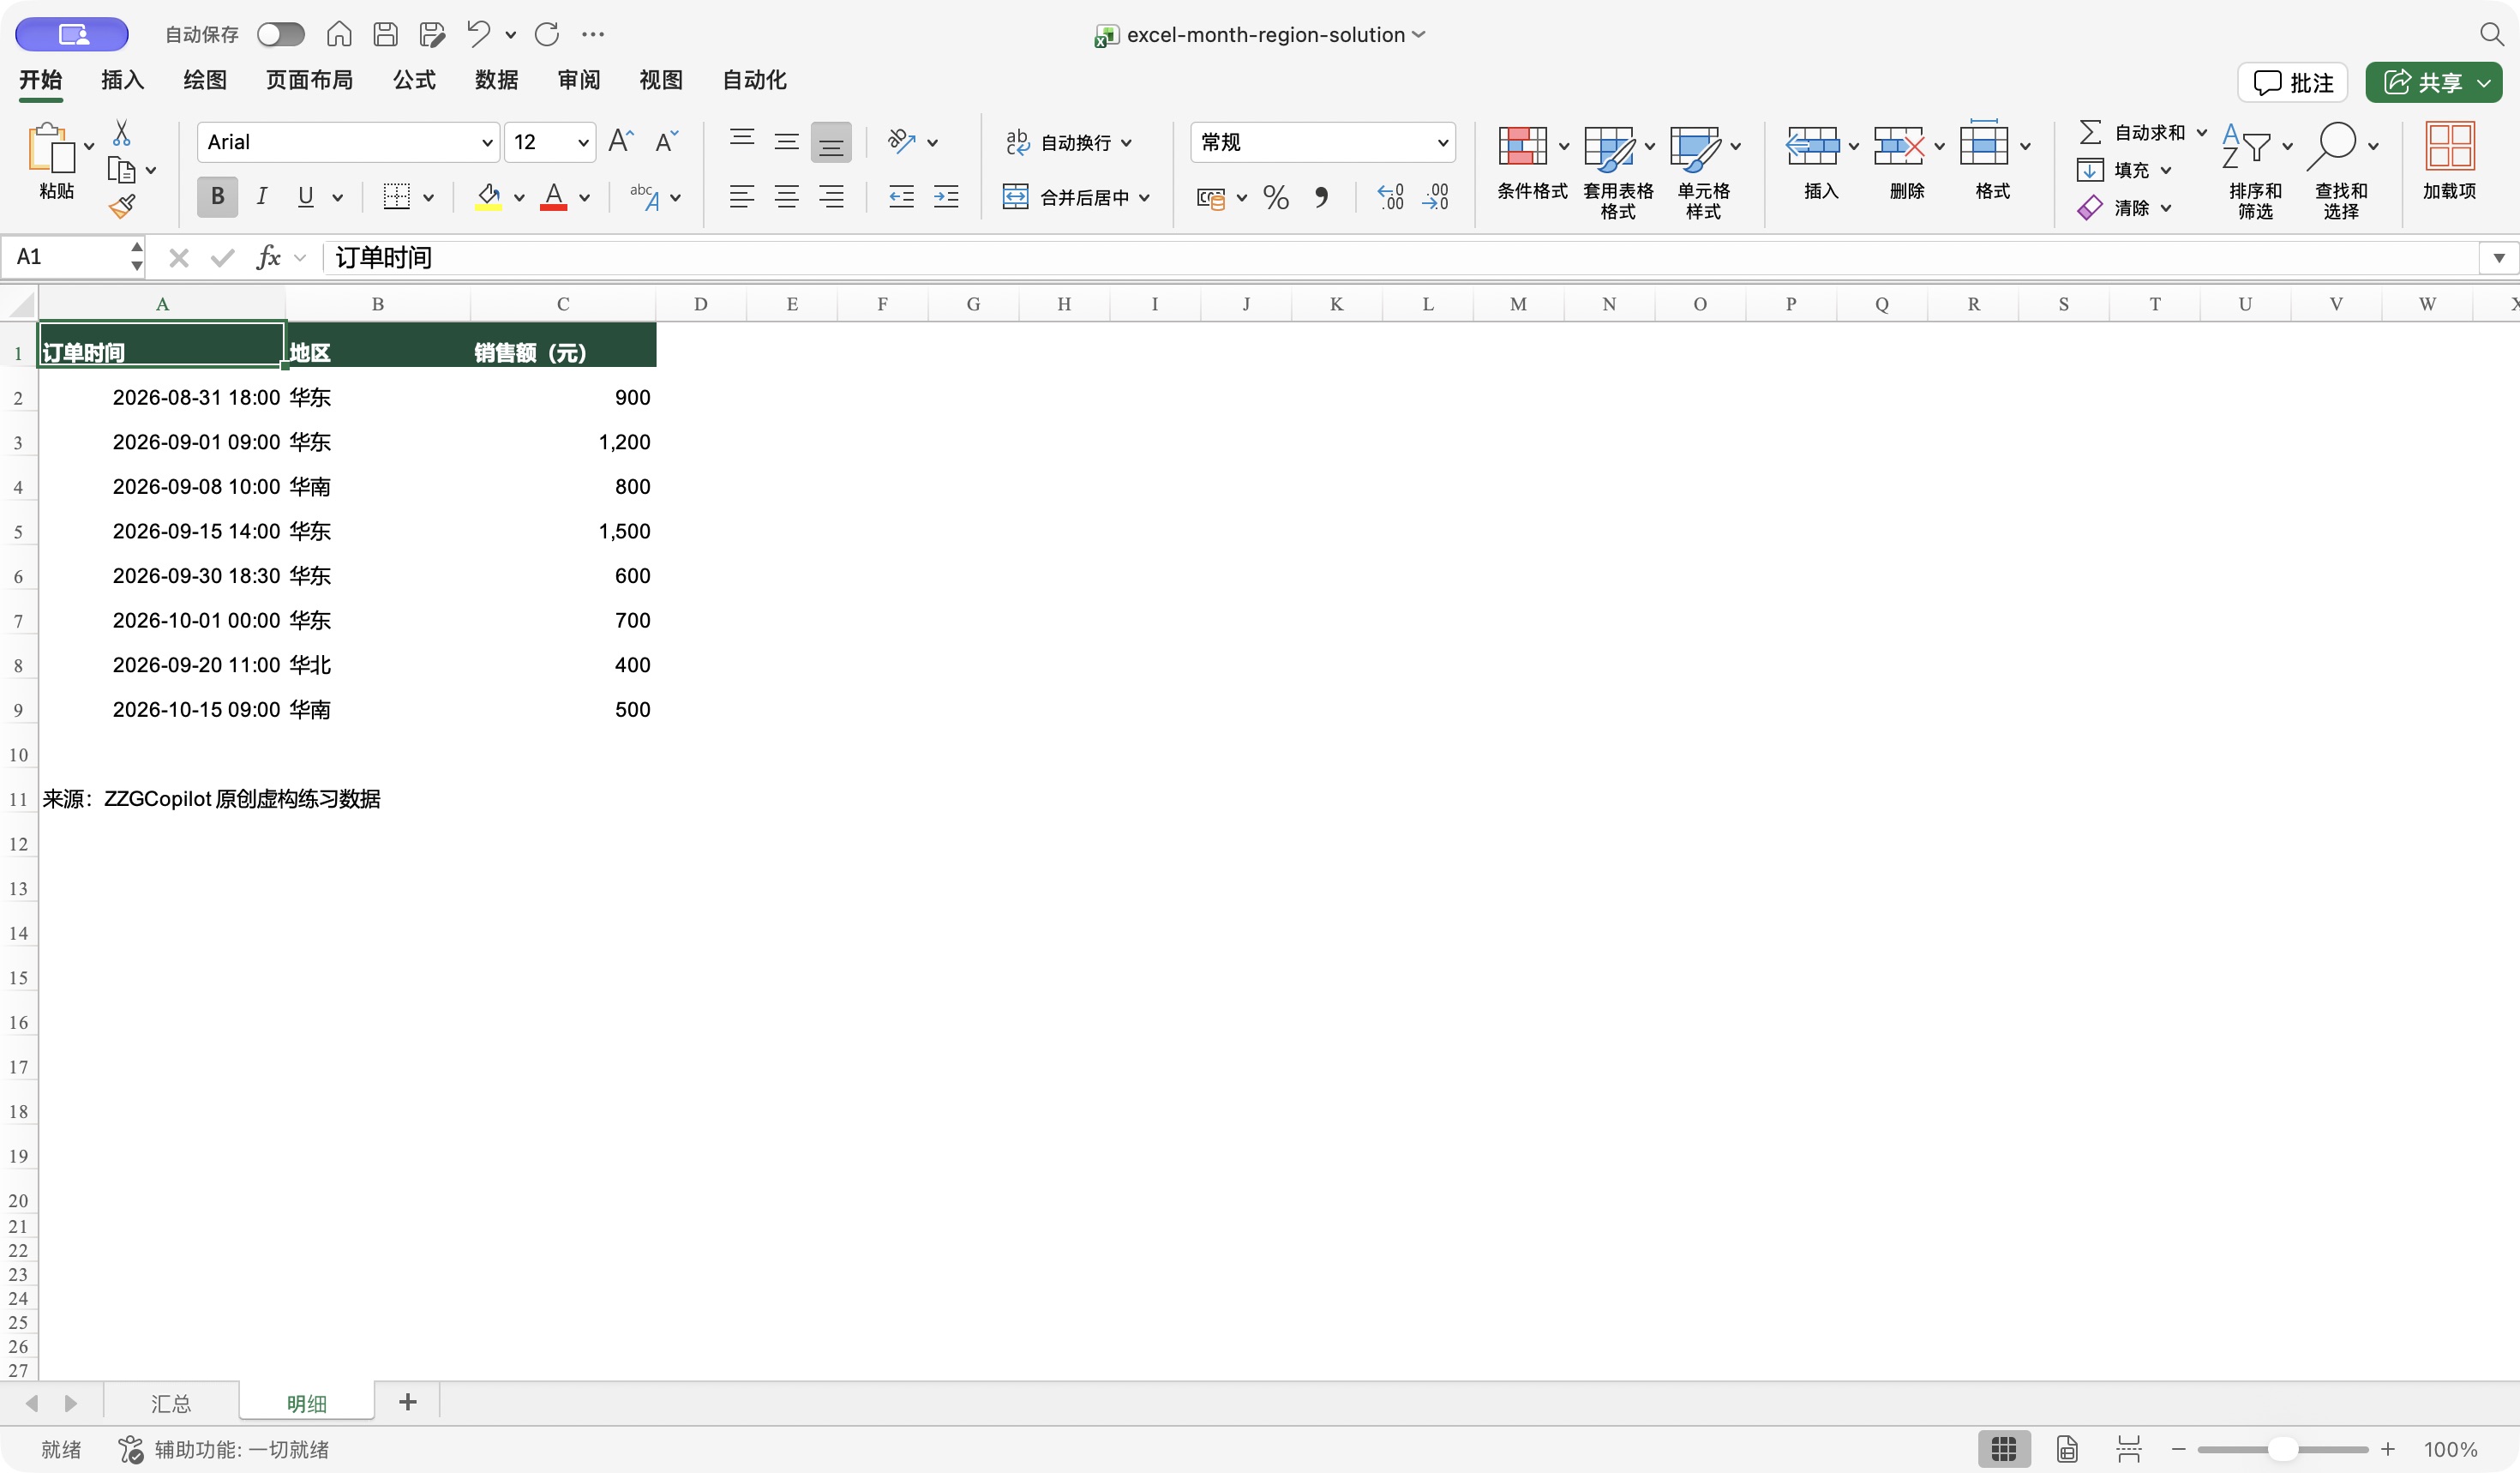Screen dimensions: 2520x1473
Task: Toggle the 自动保存 switch
Action: 280,34
